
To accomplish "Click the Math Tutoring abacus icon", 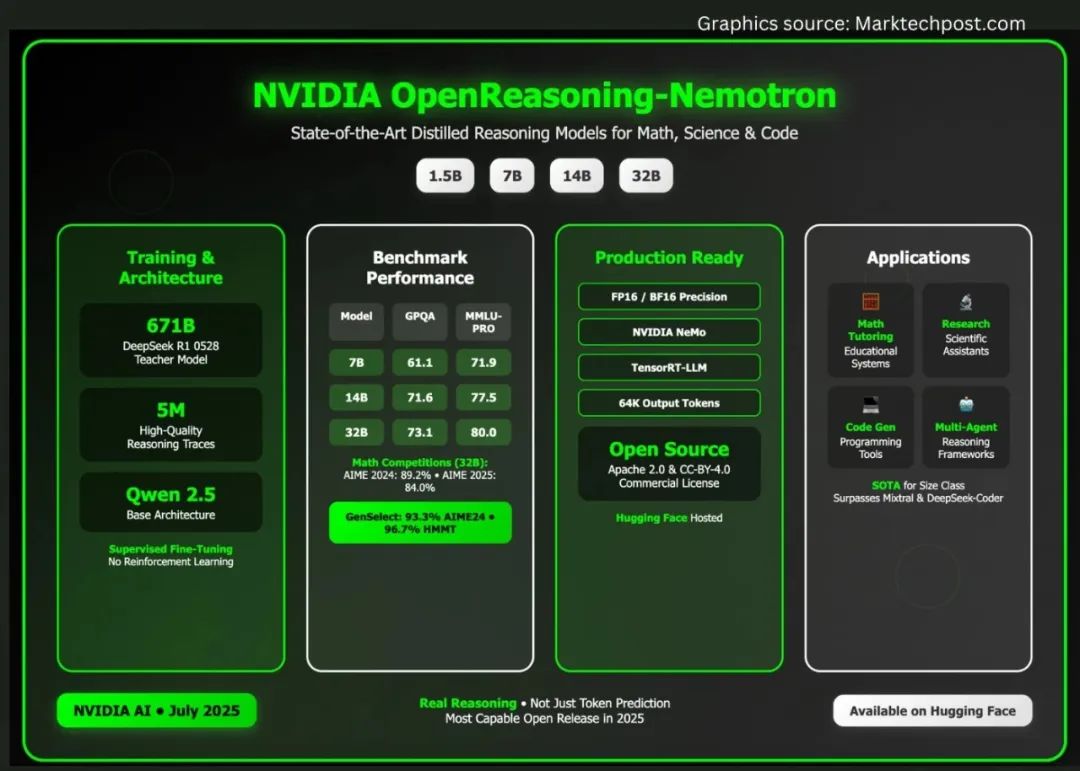I will click(871, 302).
